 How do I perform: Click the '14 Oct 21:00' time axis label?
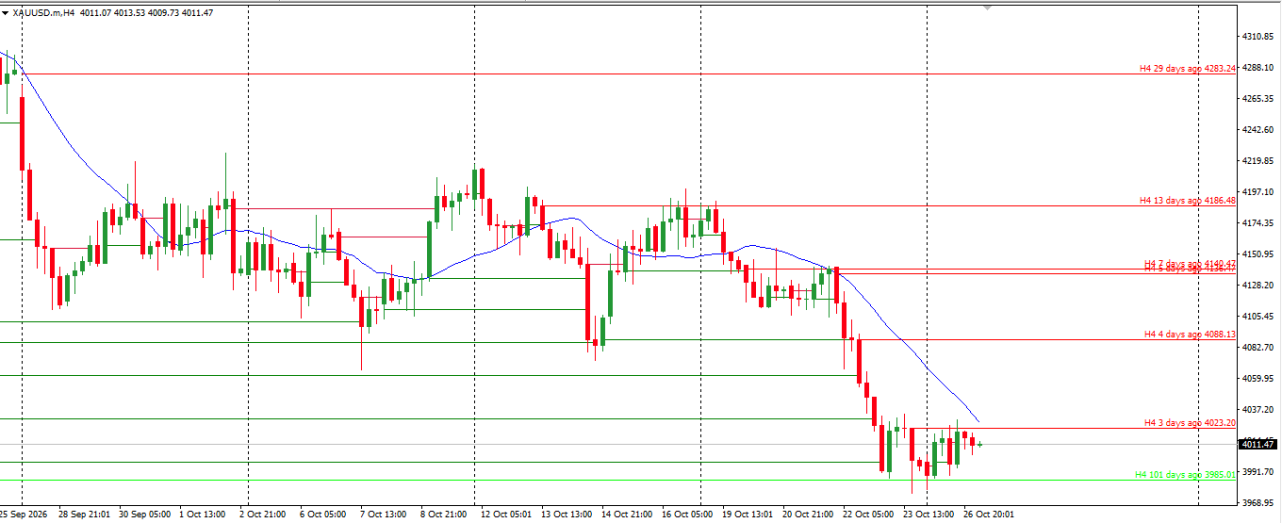626,514
